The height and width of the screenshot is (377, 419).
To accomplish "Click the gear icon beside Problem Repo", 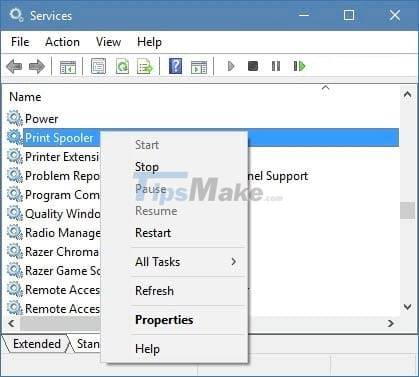I will [15, 175].
